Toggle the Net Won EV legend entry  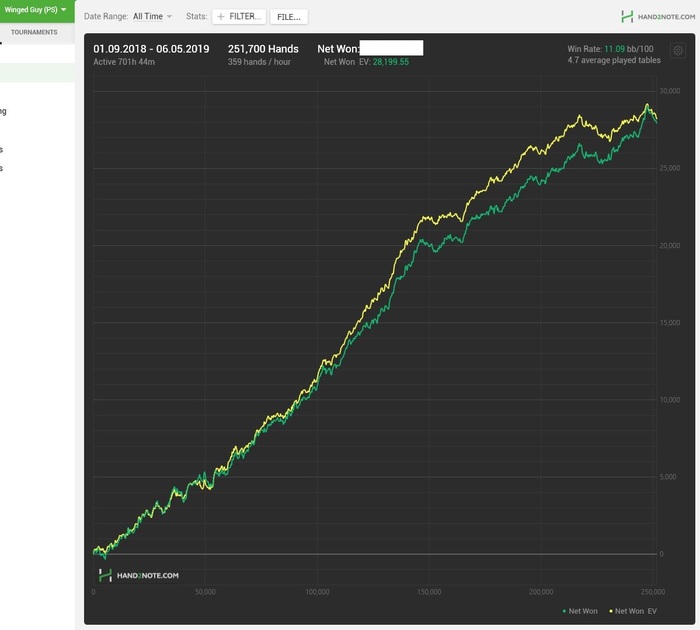(633, 611)
